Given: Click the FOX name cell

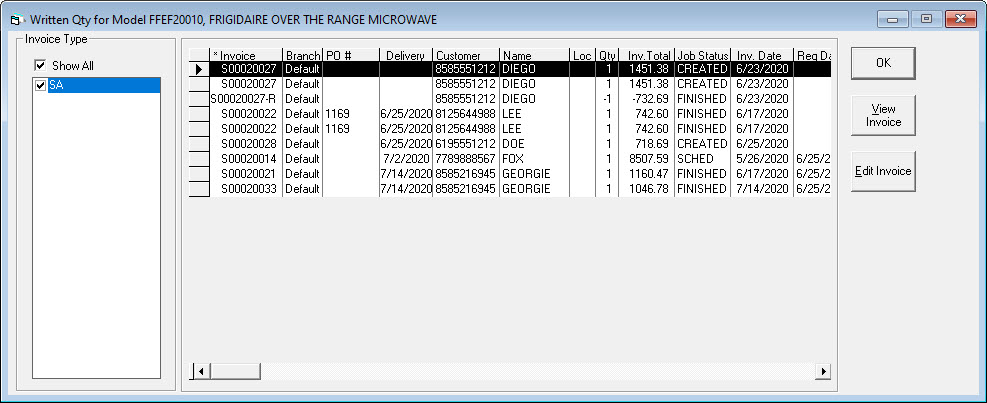Looking at the screenshot, I should point(534,159).
